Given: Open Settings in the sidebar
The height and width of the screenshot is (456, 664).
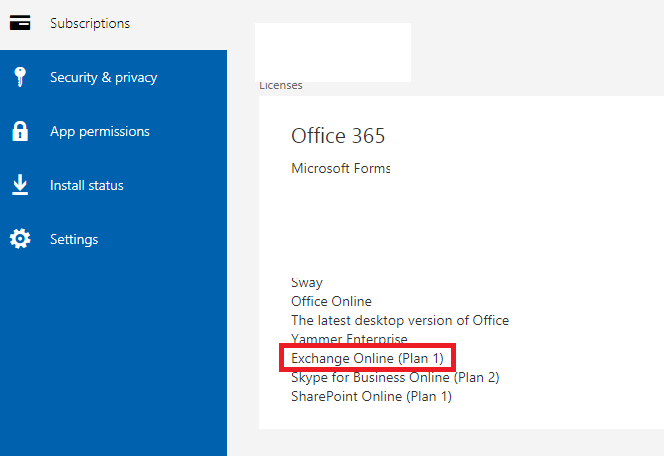Looking at the screenshot, I should click(x=74, y=240).
